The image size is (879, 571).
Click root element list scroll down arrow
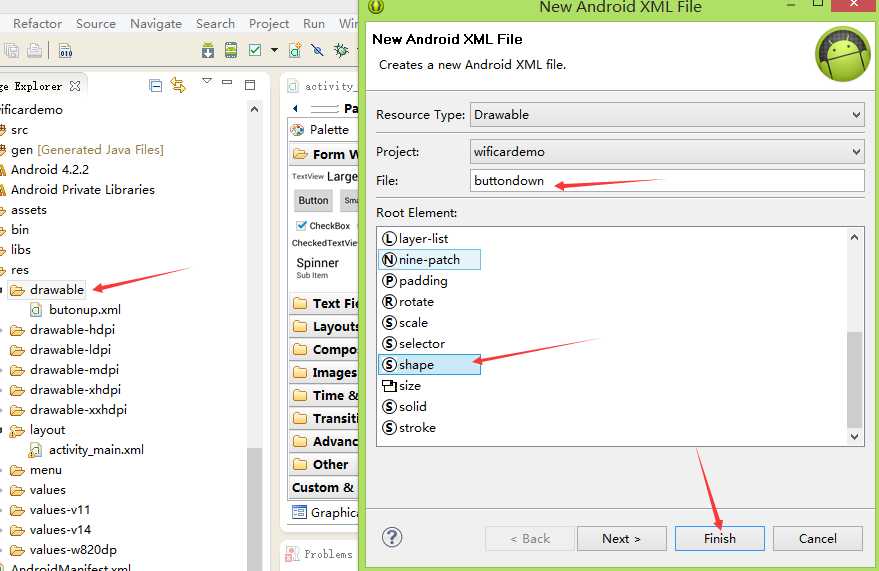(854, 437)
